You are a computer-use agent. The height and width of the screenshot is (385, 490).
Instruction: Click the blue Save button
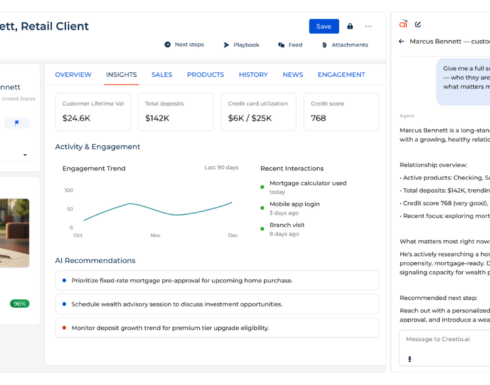[324, 26]
